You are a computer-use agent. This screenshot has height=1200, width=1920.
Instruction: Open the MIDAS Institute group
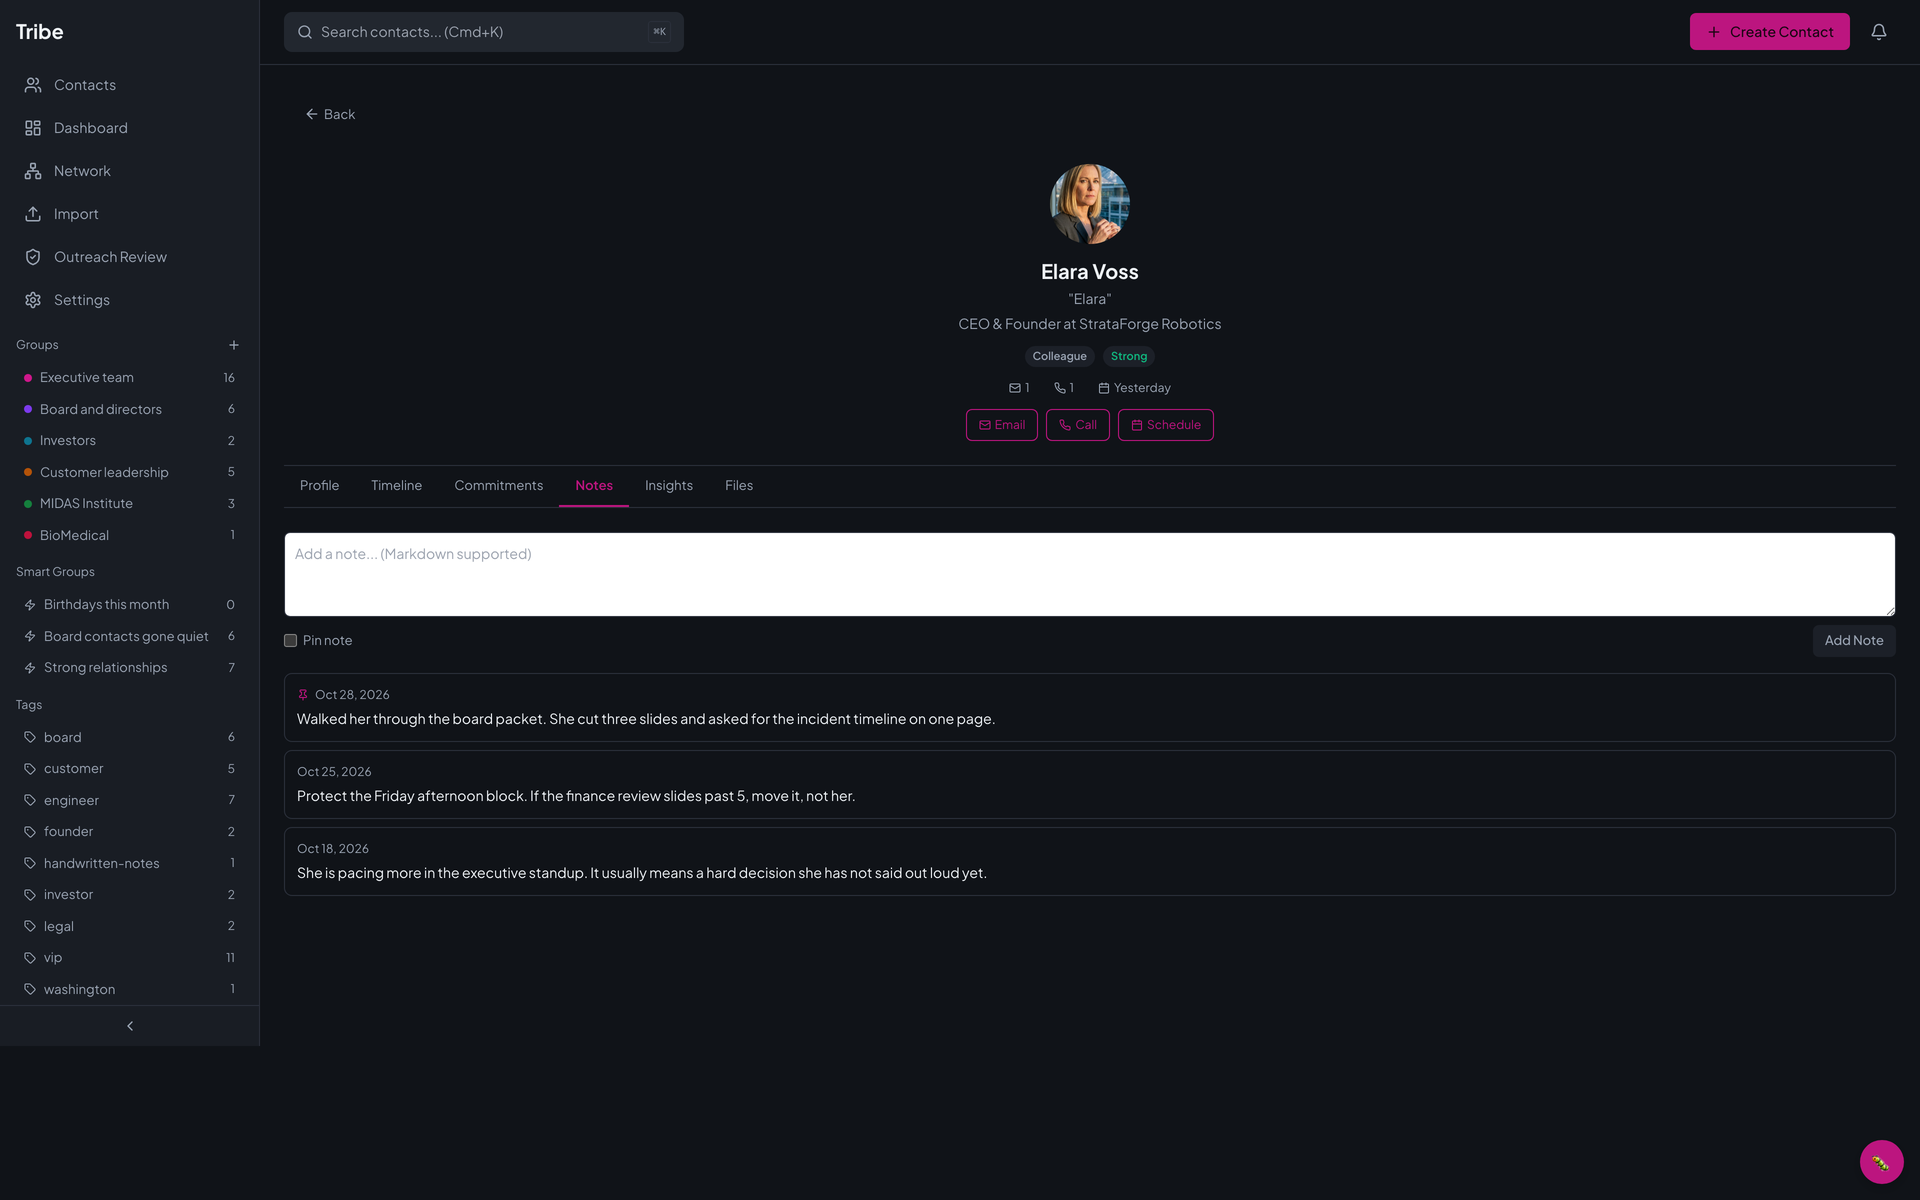[x=129, y=504]
